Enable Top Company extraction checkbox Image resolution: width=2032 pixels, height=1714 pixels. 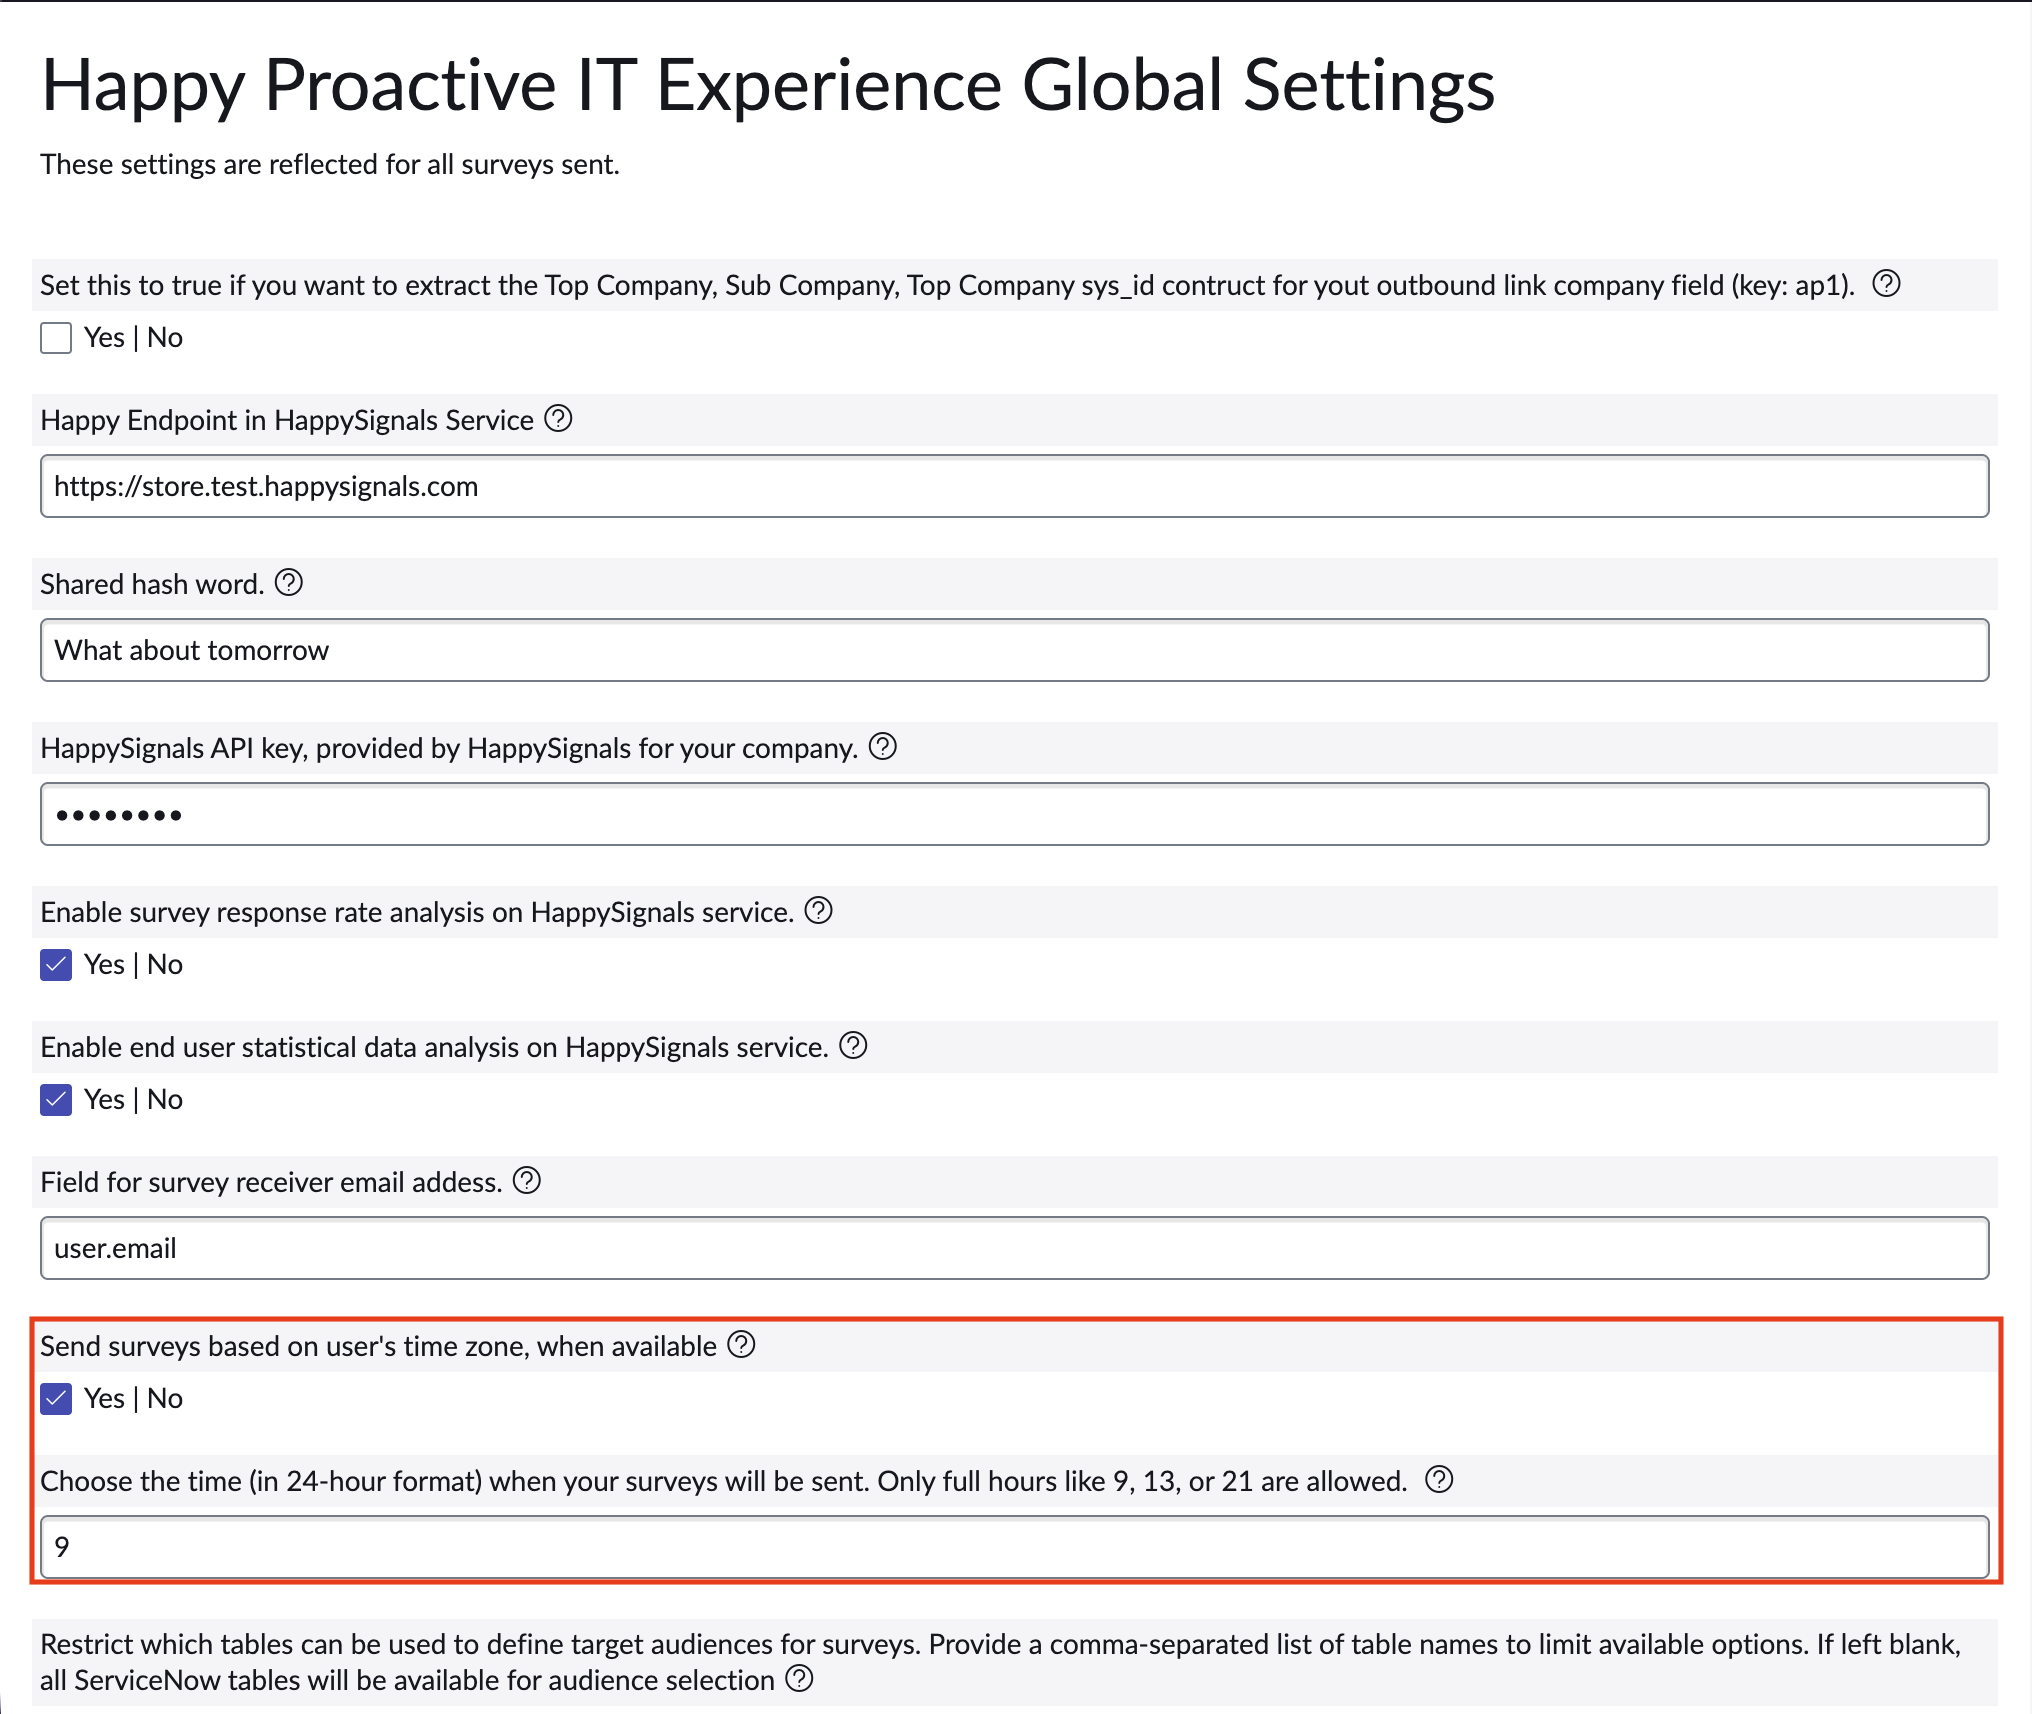point(56,338)
